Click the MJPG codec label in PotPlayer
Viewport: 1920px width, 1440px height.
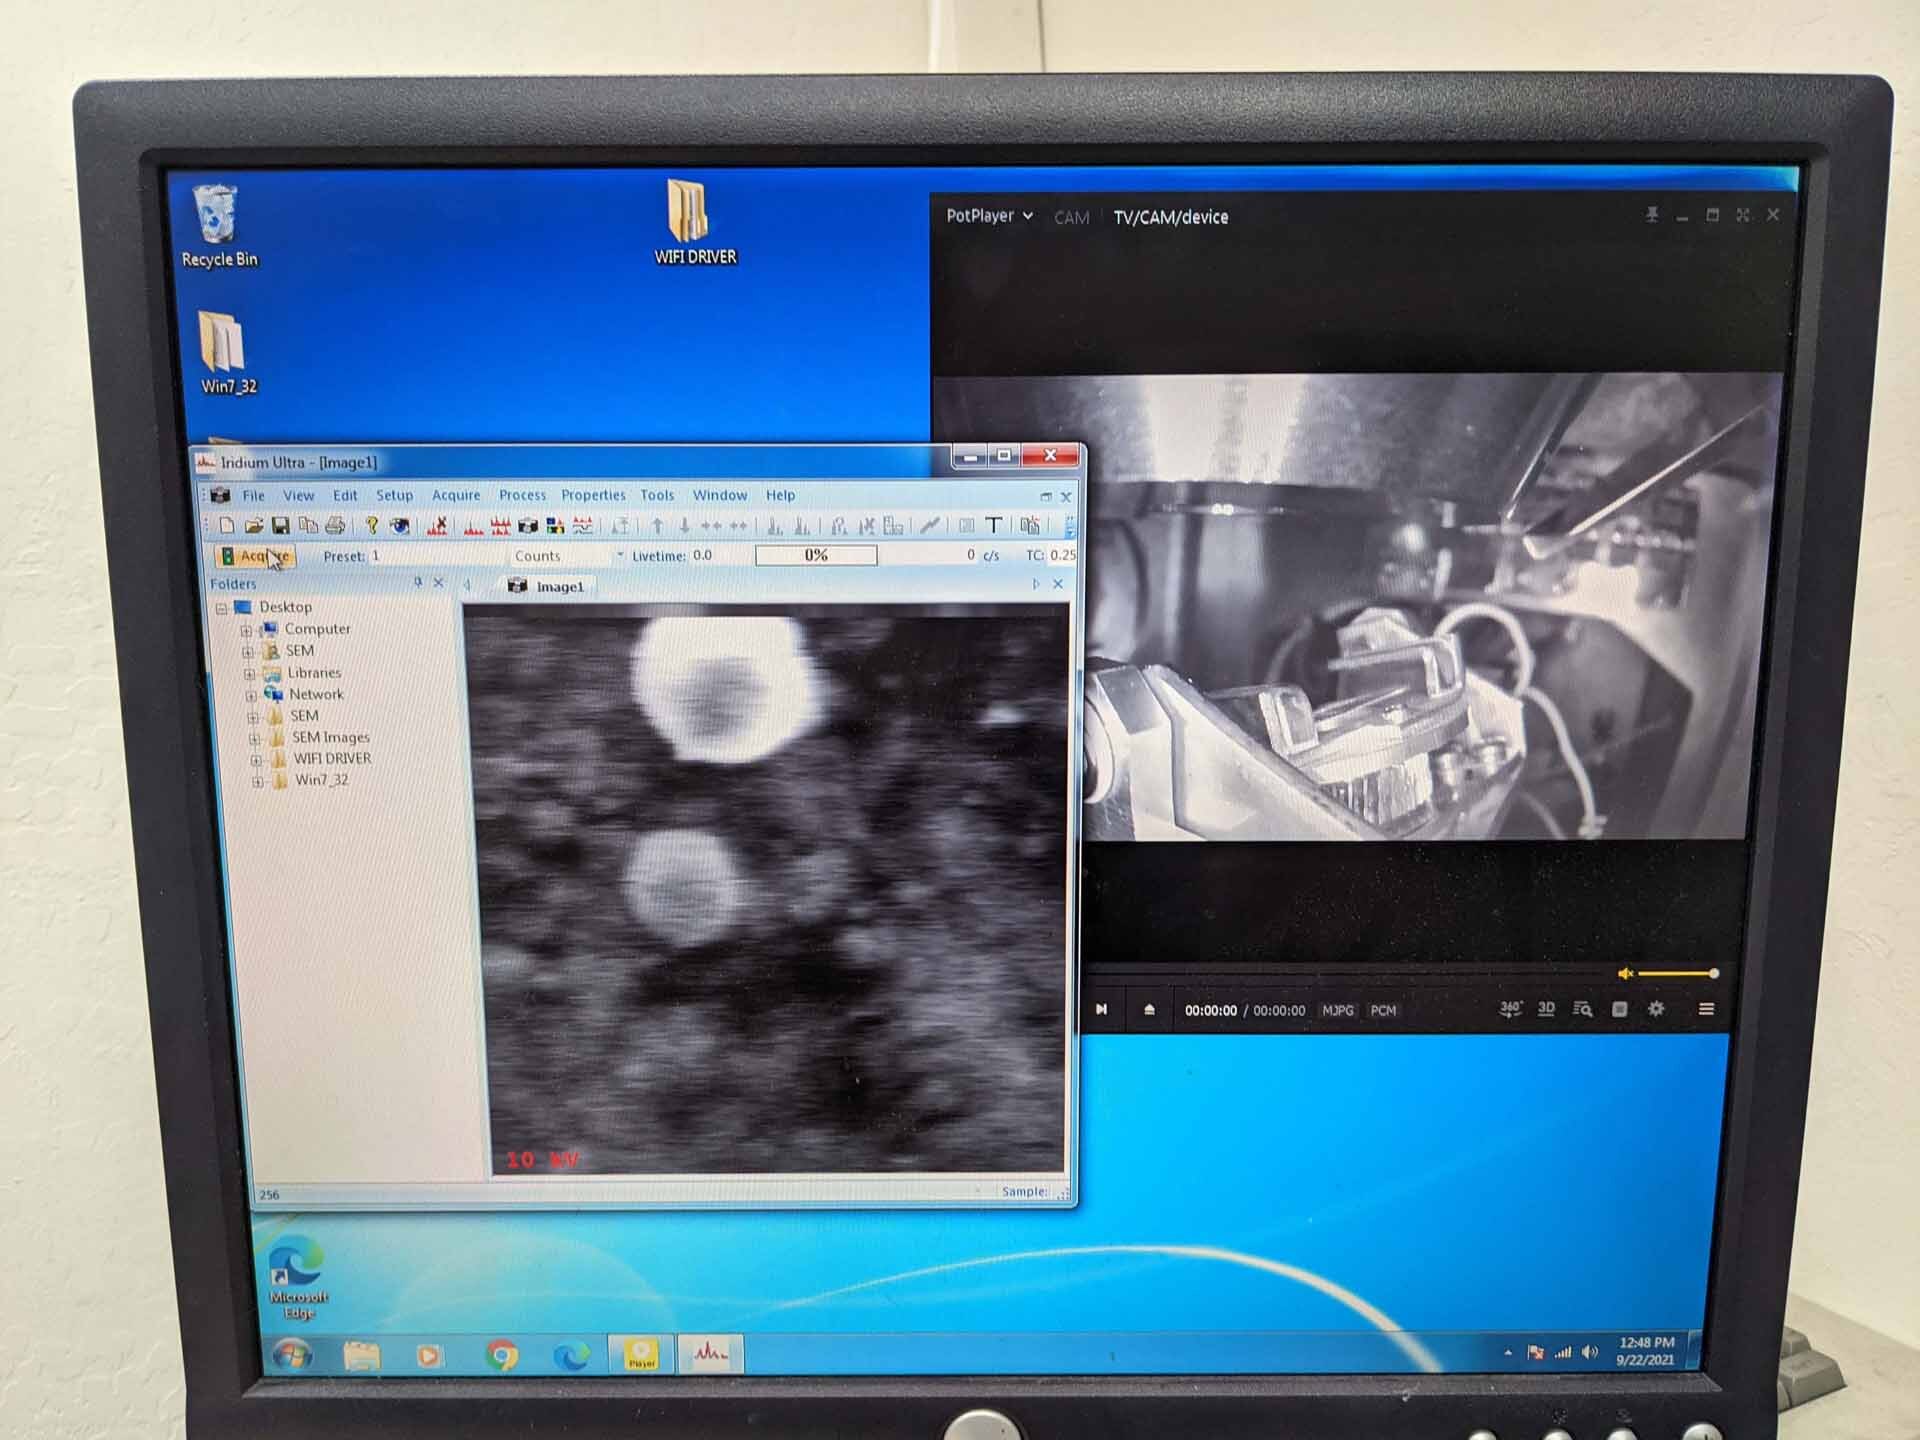1338,1010
